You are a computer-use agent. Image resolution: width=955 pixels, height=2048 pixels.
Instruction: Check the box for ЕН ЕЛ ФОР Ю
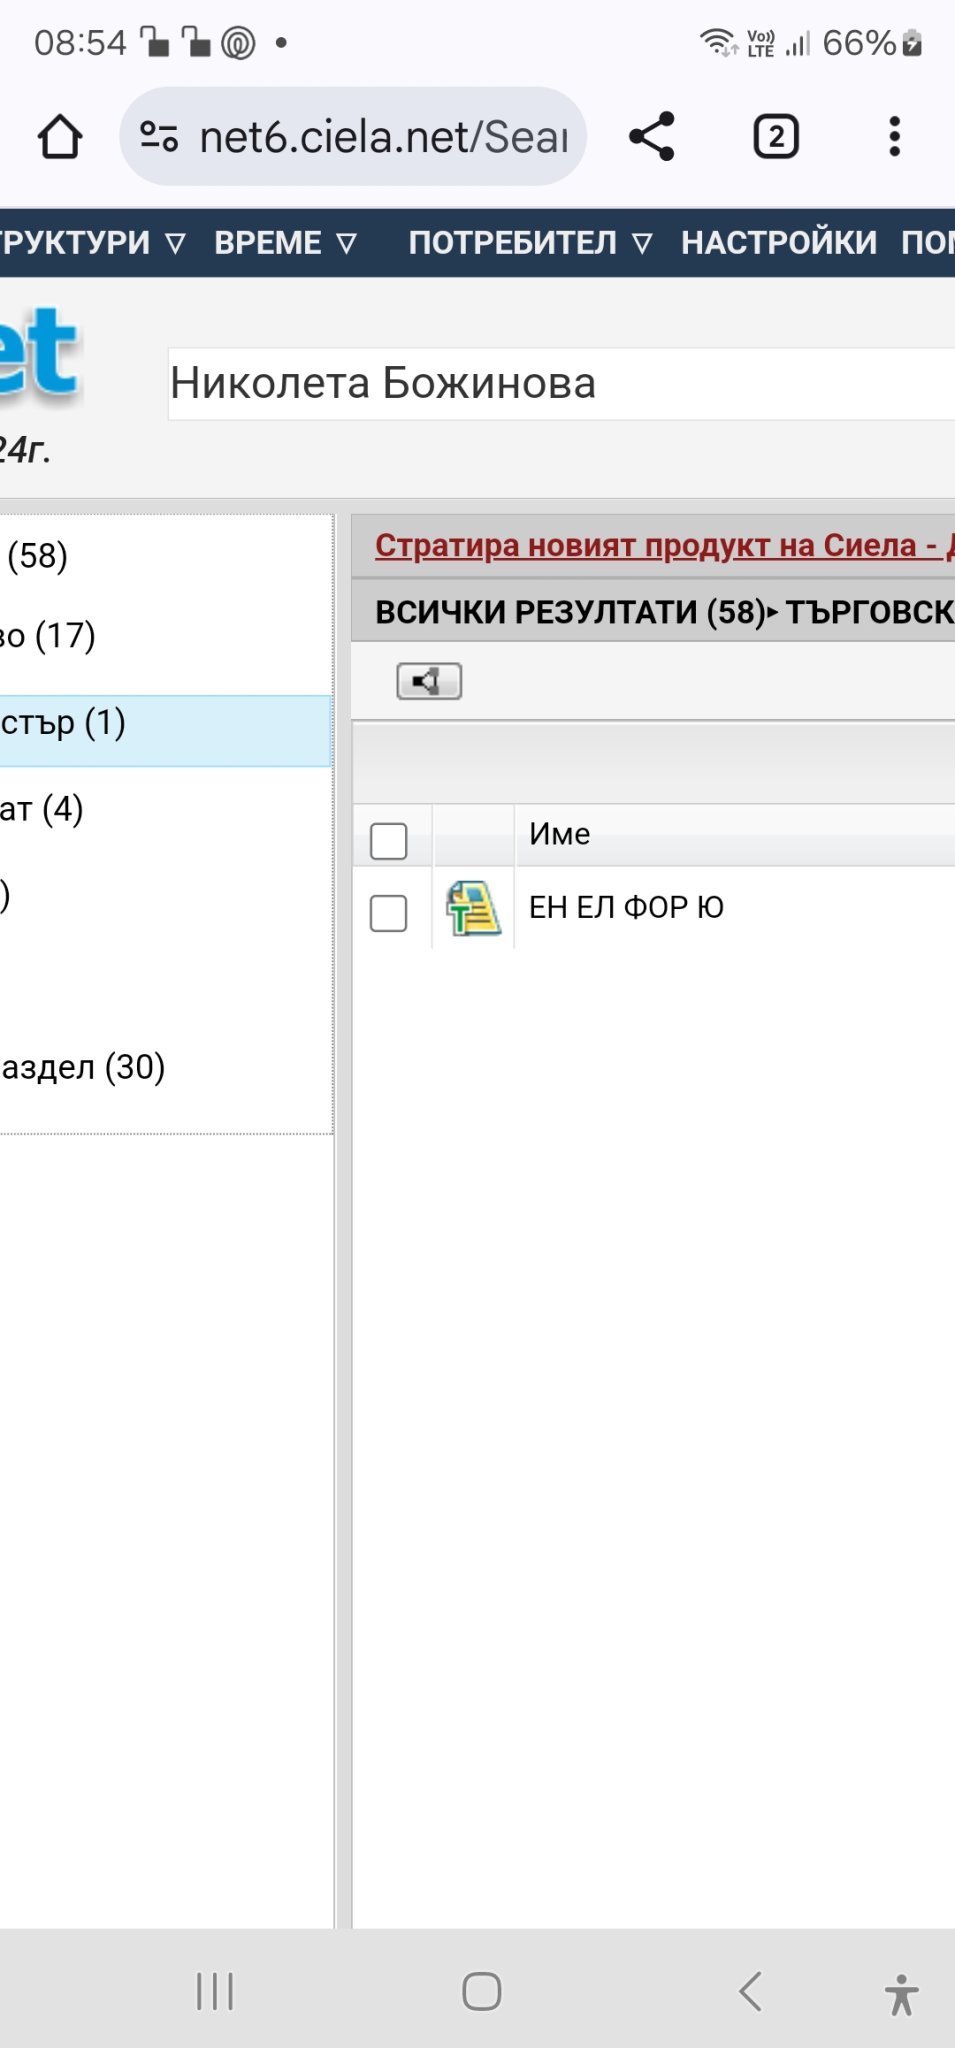click(x=388, y=913)
